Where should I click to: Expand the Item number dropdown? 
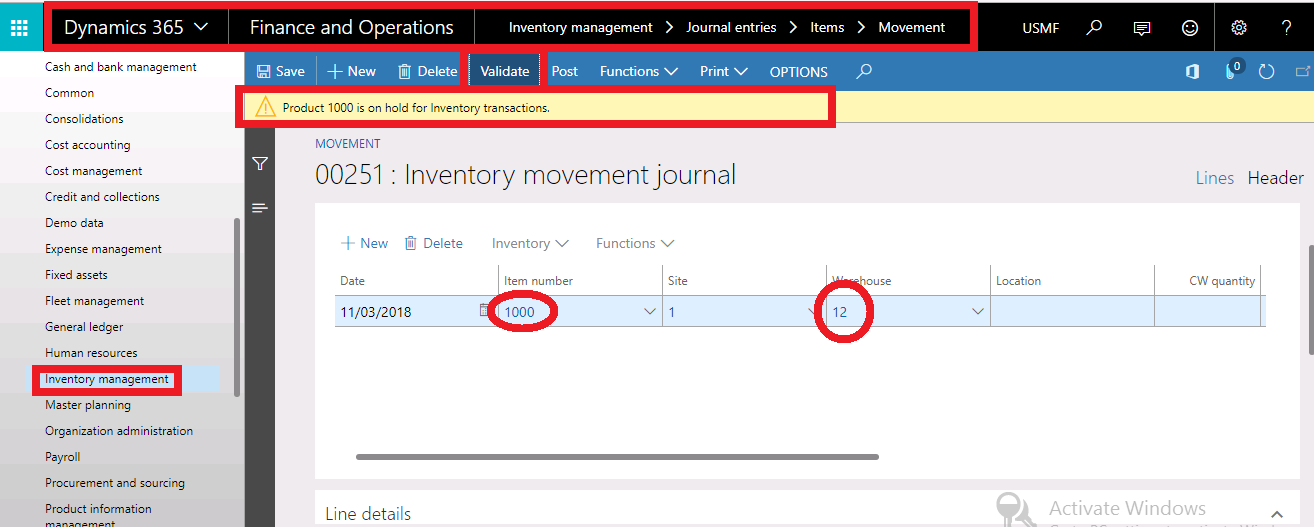[649, 312]
